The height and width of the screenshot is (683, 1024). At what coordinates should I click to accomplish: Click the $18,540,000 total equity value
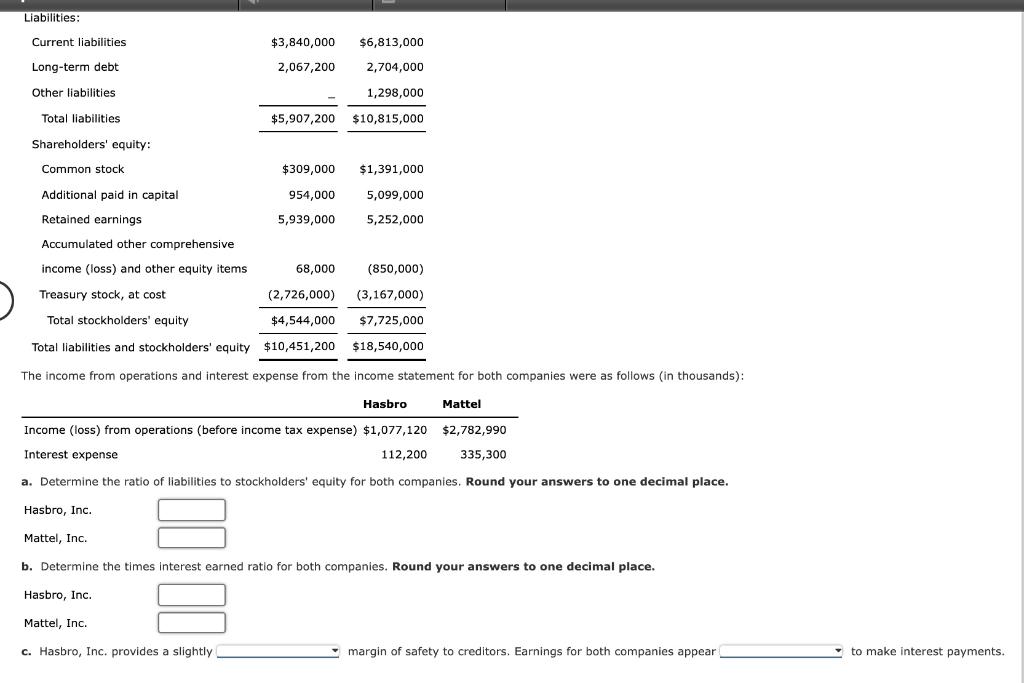coord(387,346)
